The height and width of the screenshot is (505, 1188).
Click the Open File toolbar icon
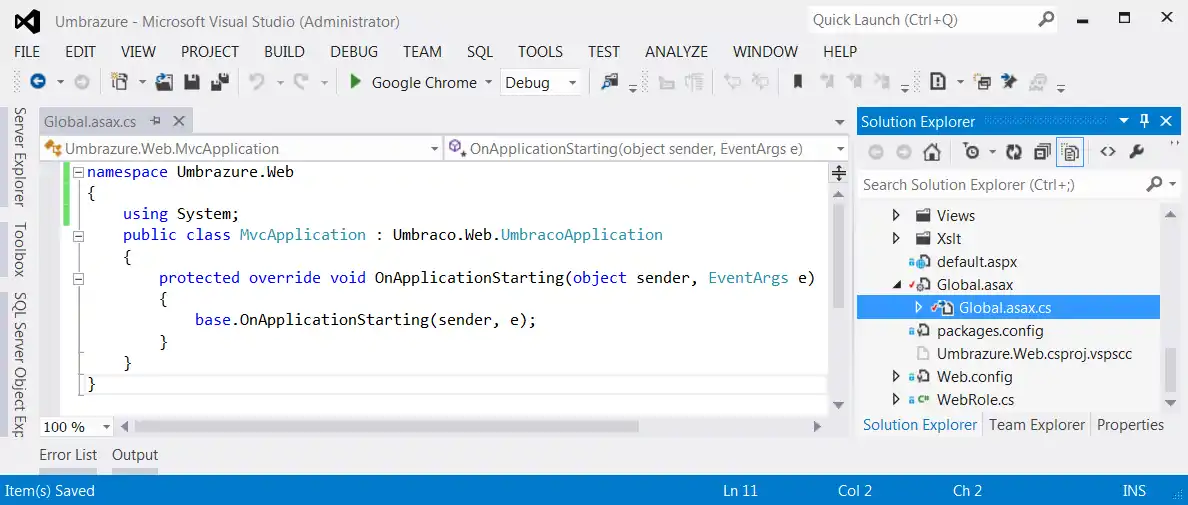click(164, 82)
